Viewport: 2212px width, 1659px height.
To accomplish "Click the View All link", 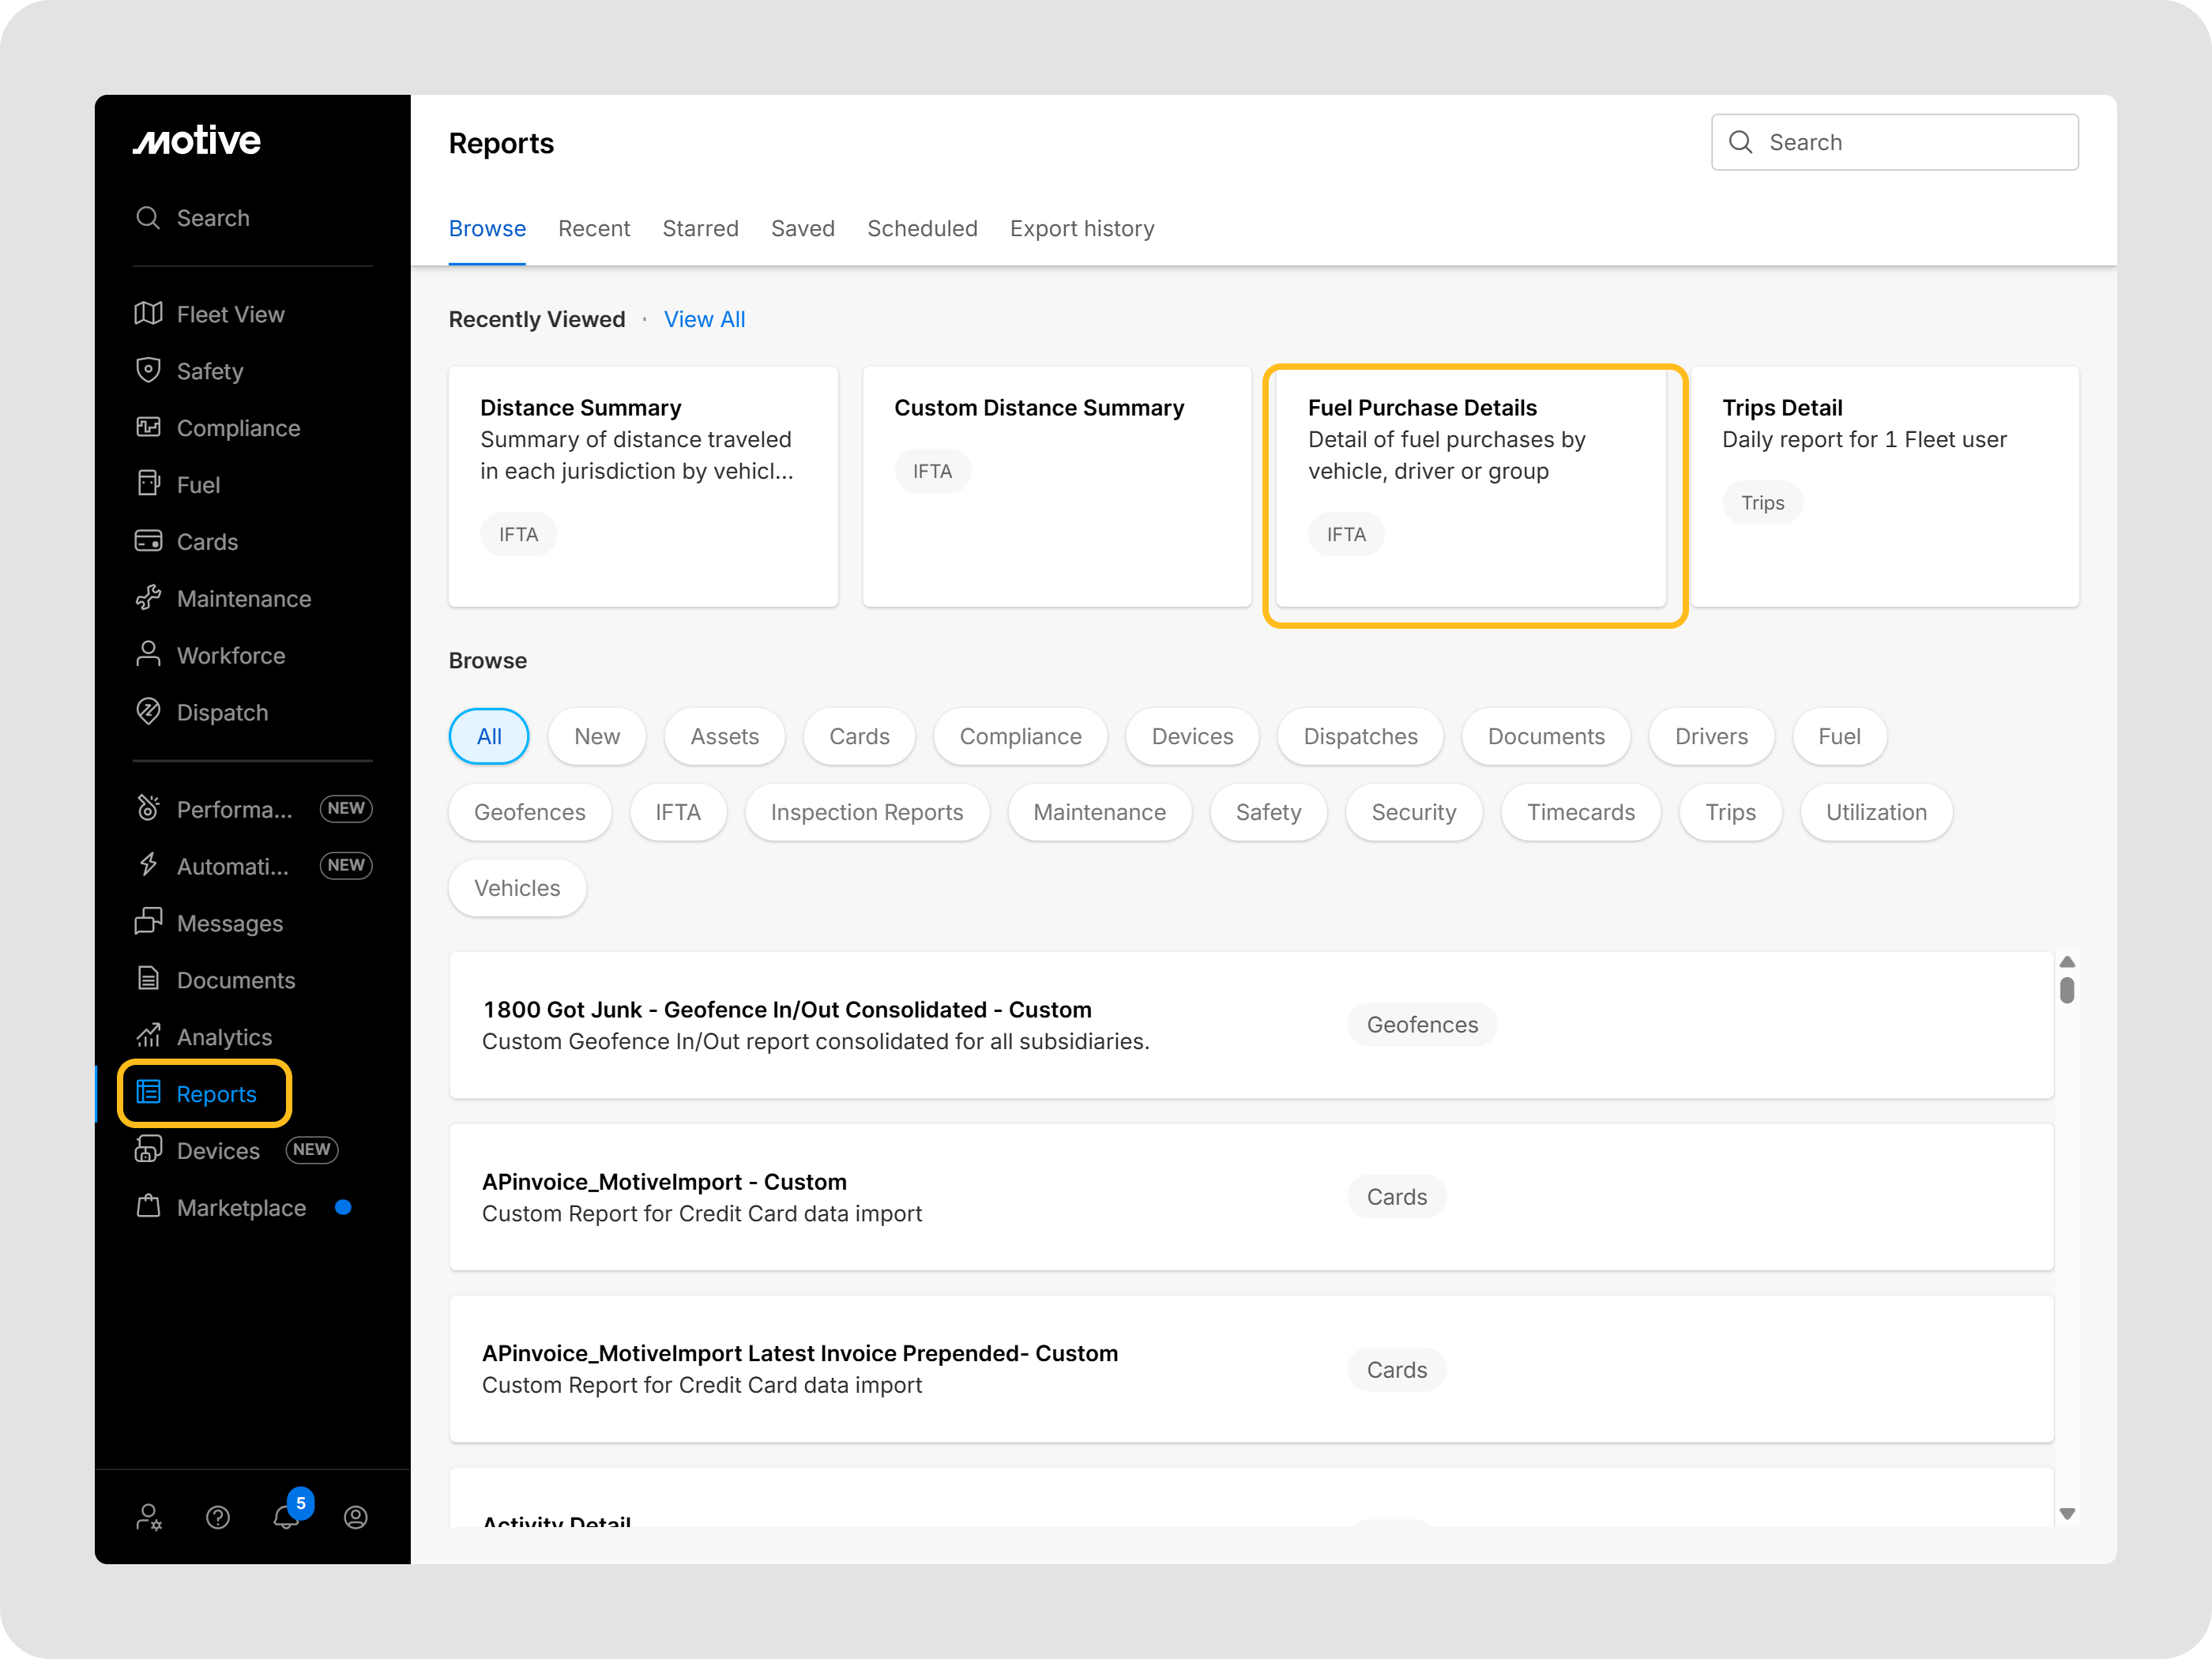I will [x=704, y=319].
